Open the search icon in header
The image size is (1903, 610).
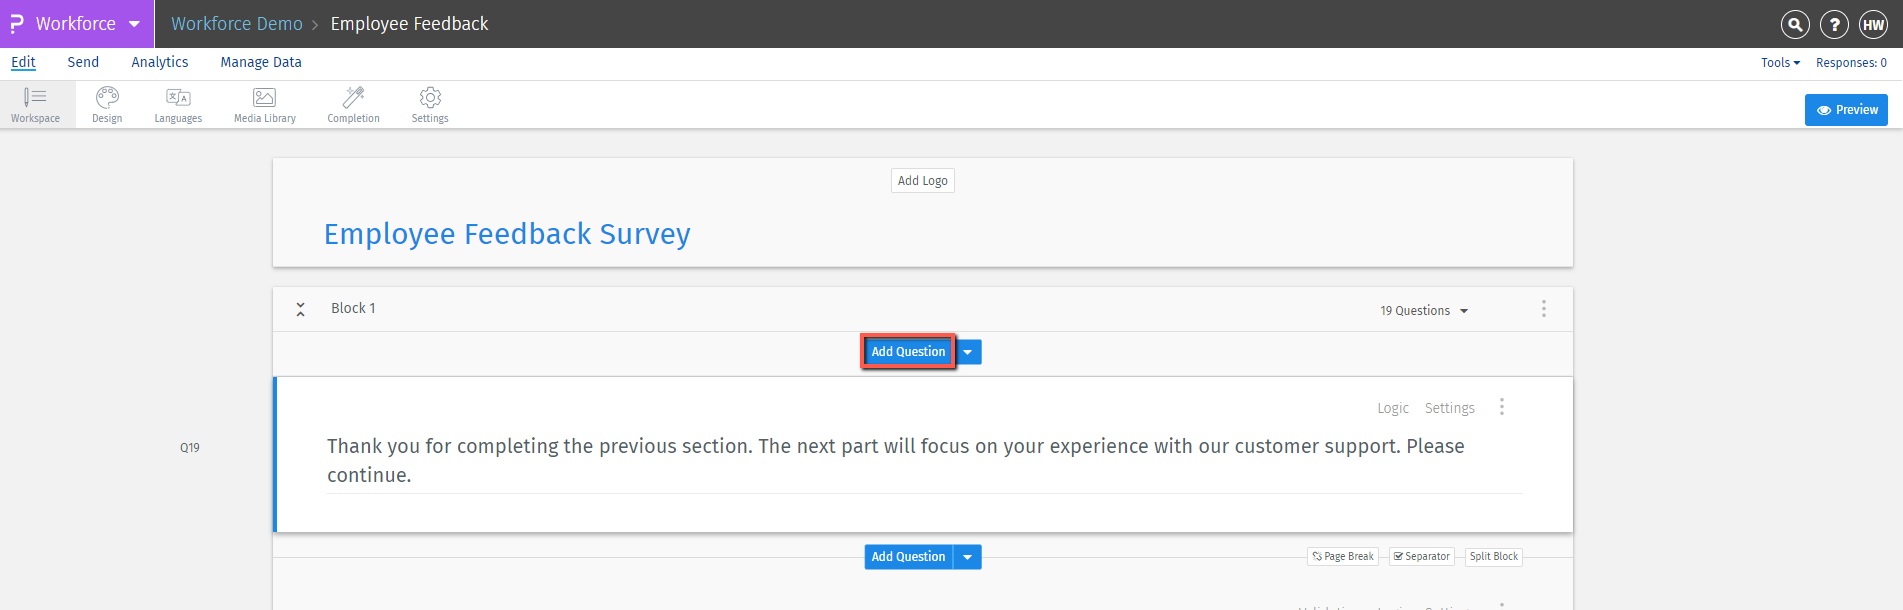1795,25
